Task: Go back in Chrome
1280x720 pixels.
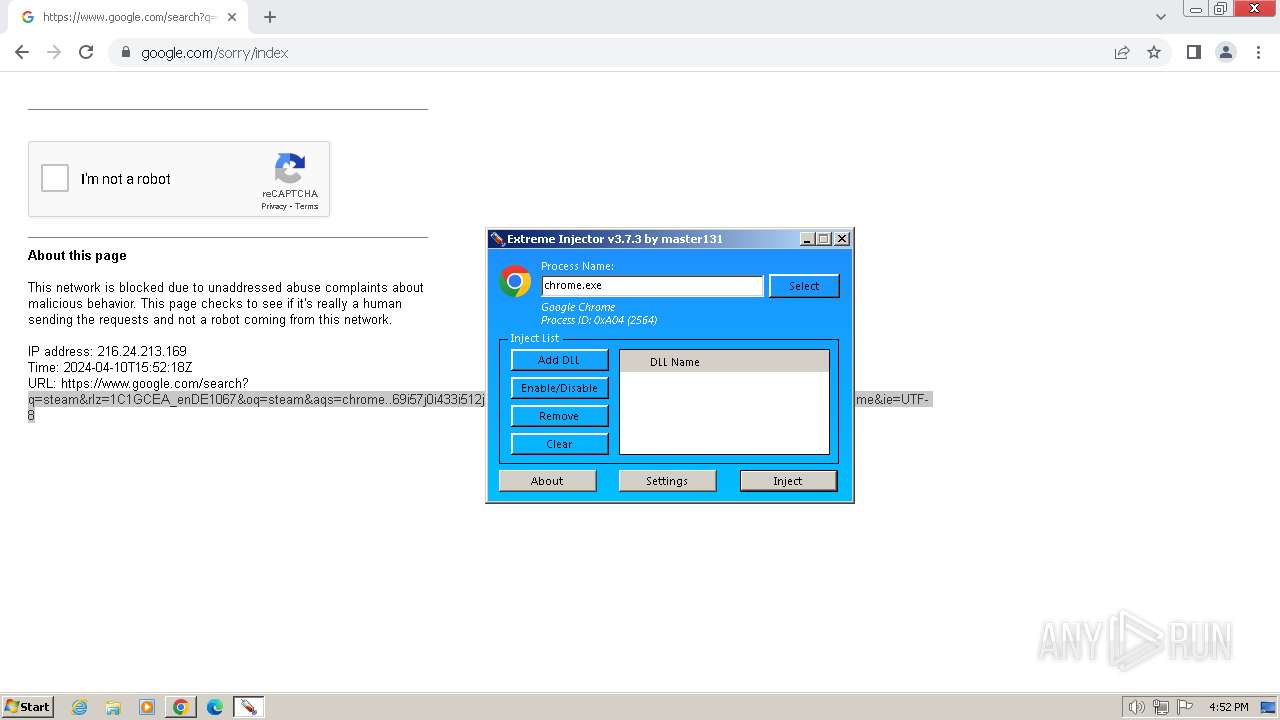Action: coord(22,52)
